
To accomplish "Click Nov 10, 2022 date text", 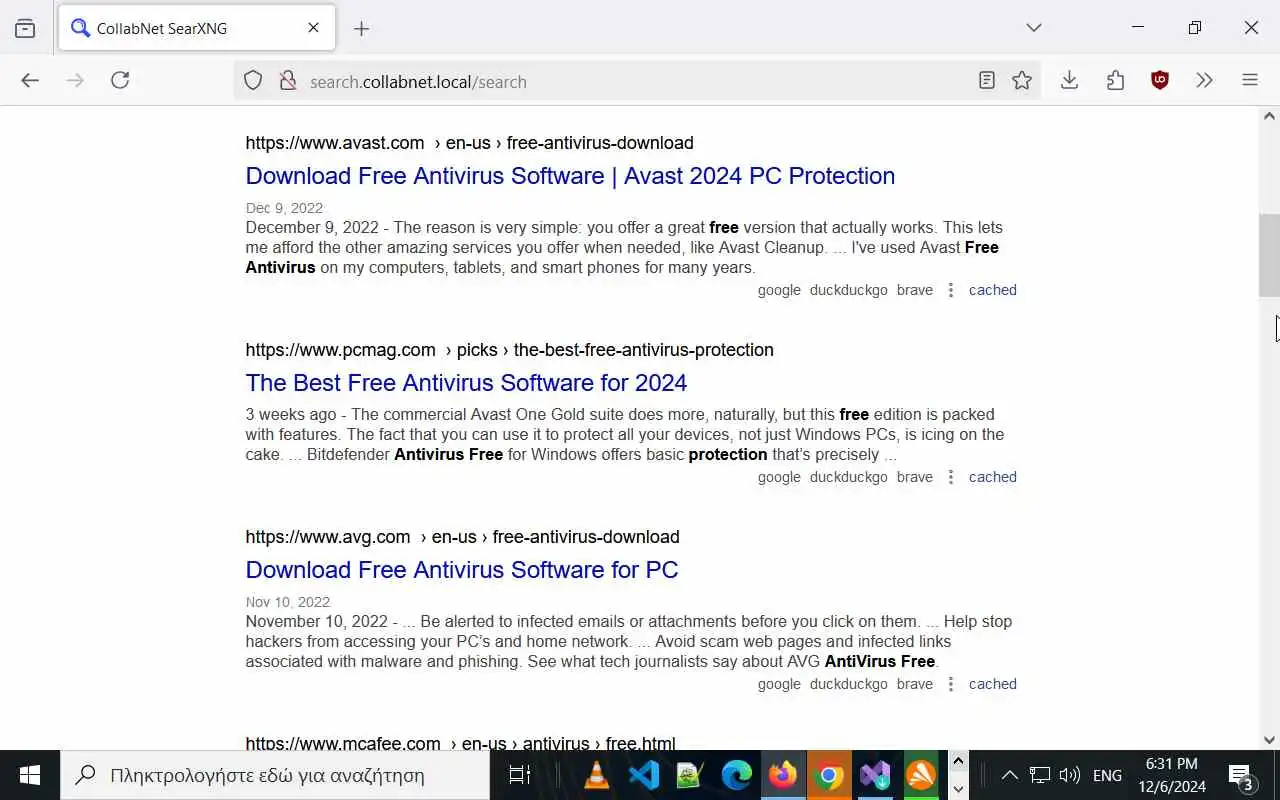I will coord(288,602).
